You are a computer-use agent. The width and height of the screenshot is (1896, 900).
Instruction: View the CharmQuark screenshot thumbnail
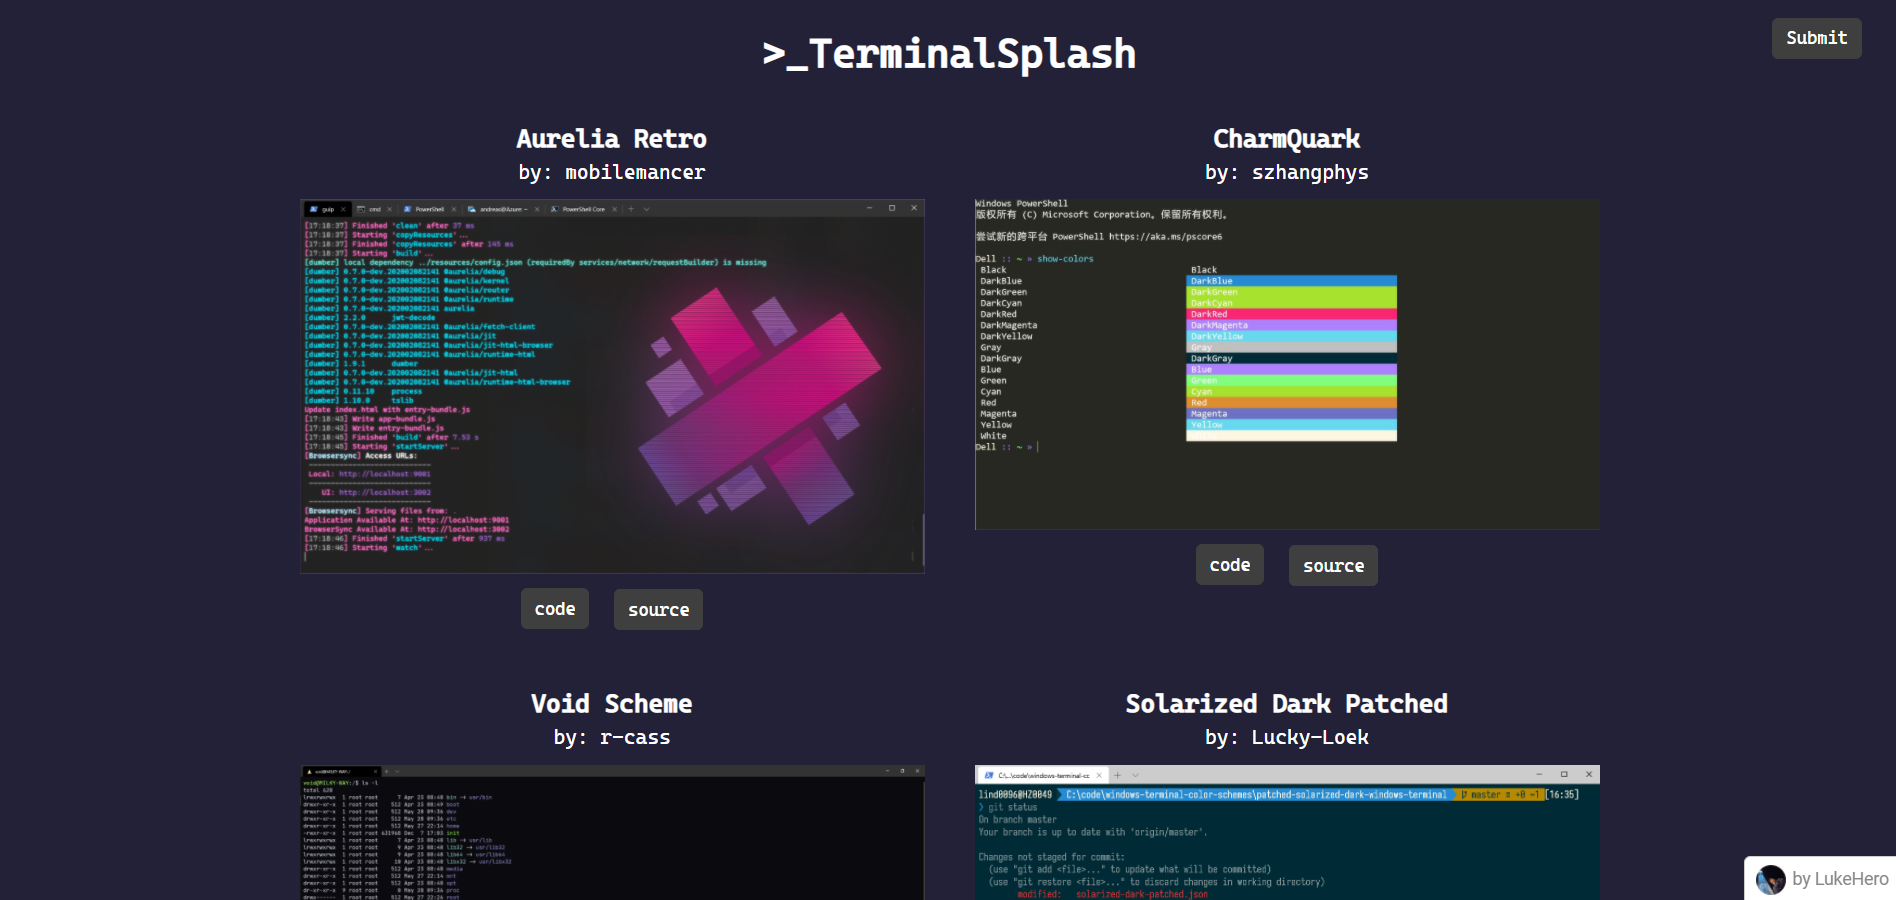point(1287,364)
